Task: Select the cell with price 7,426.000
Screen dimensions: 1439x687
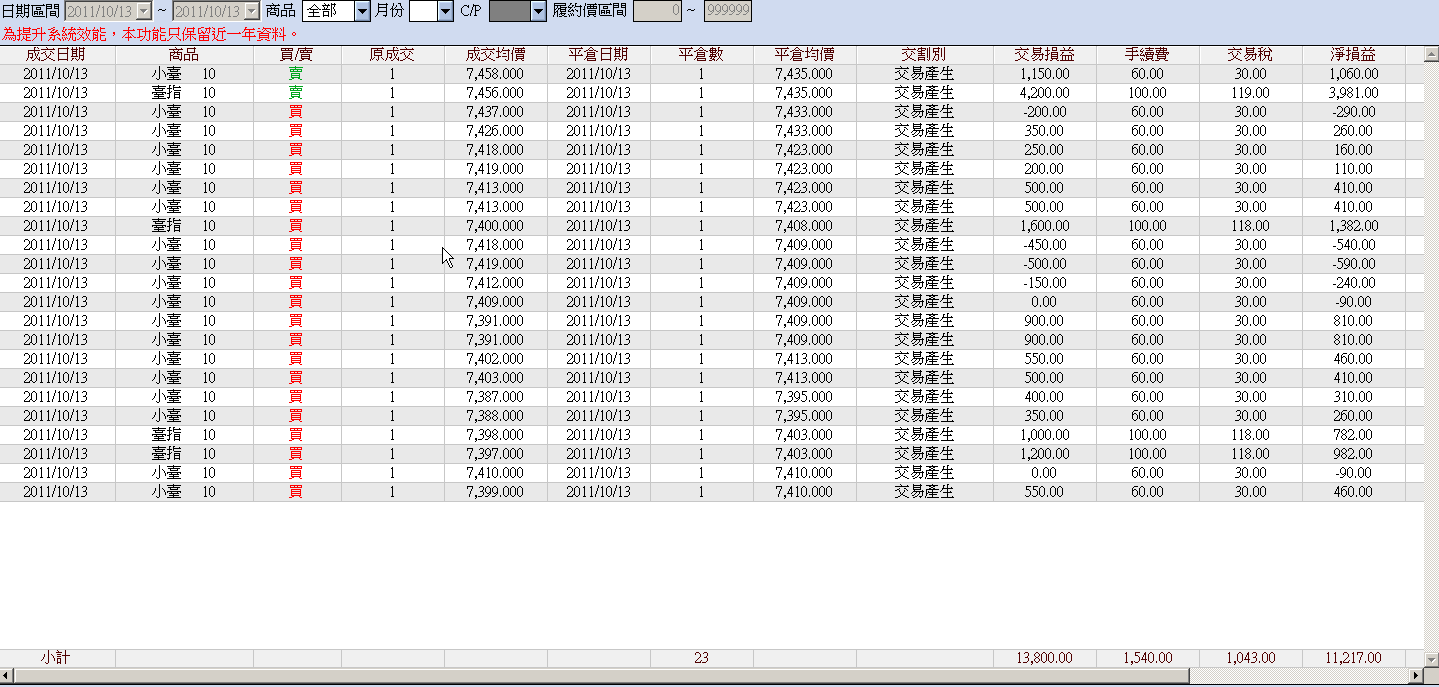Action: click(496, 130)
